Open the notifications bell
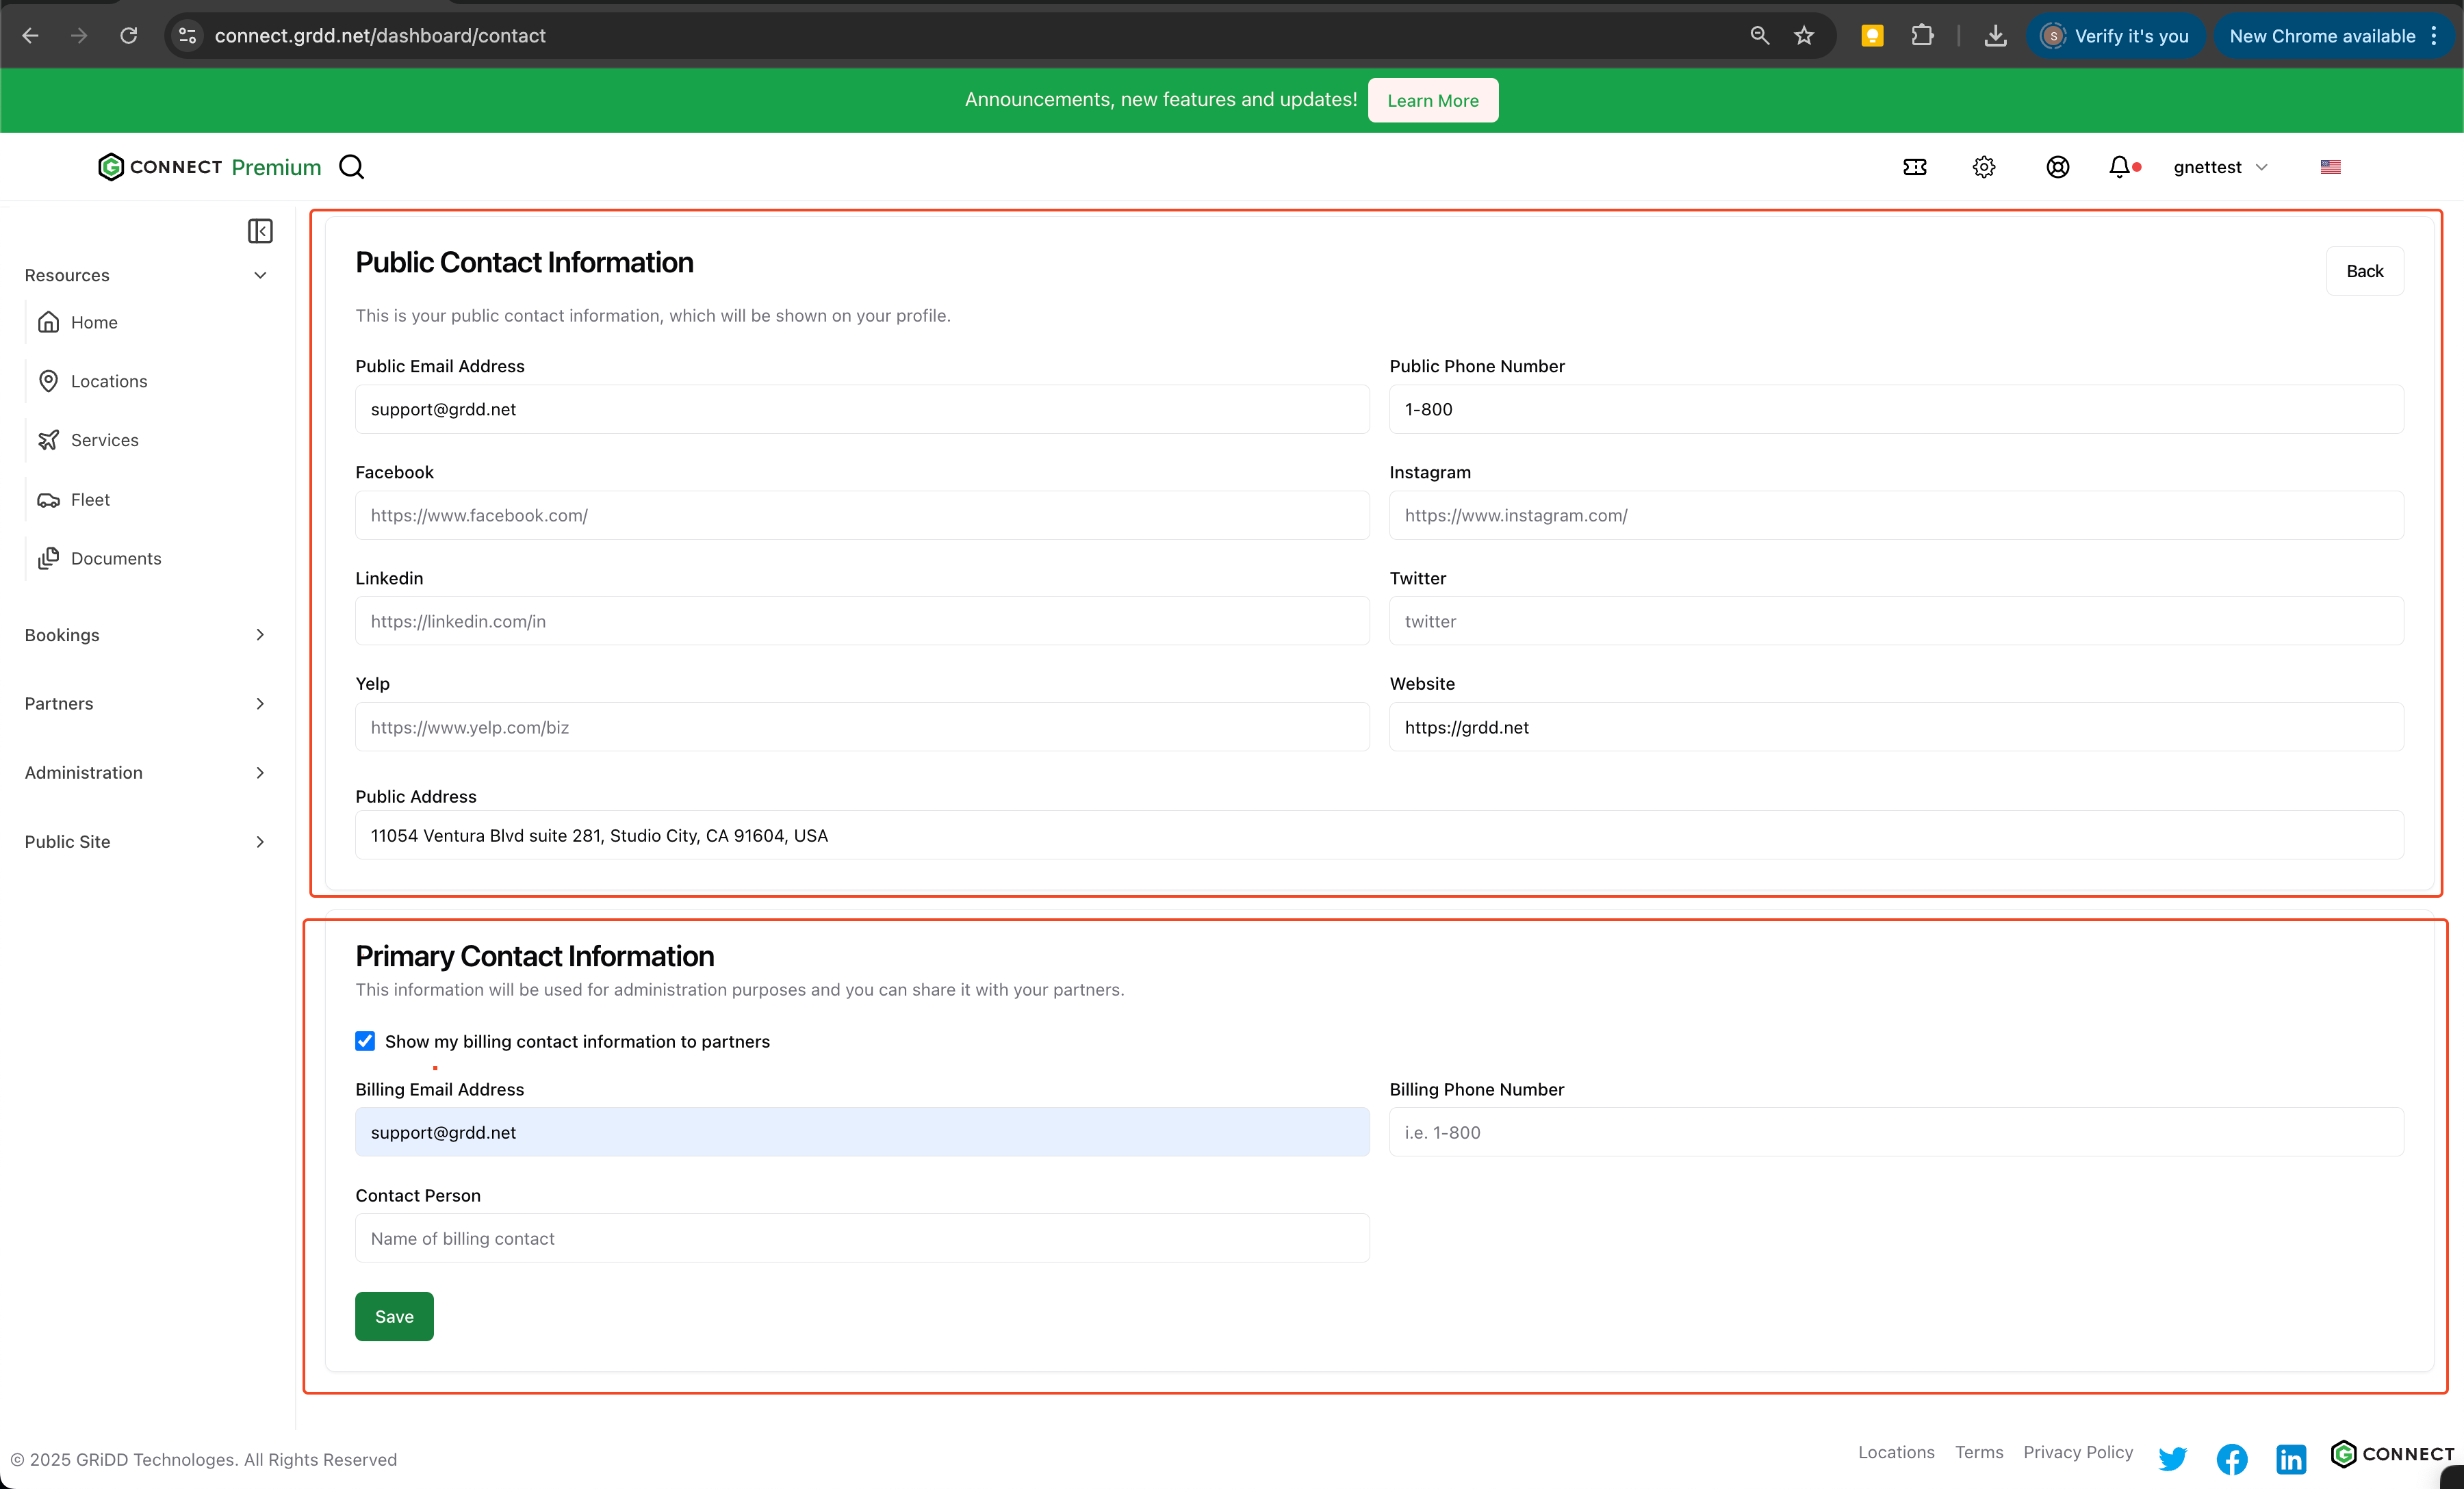 click(2119, 167)
